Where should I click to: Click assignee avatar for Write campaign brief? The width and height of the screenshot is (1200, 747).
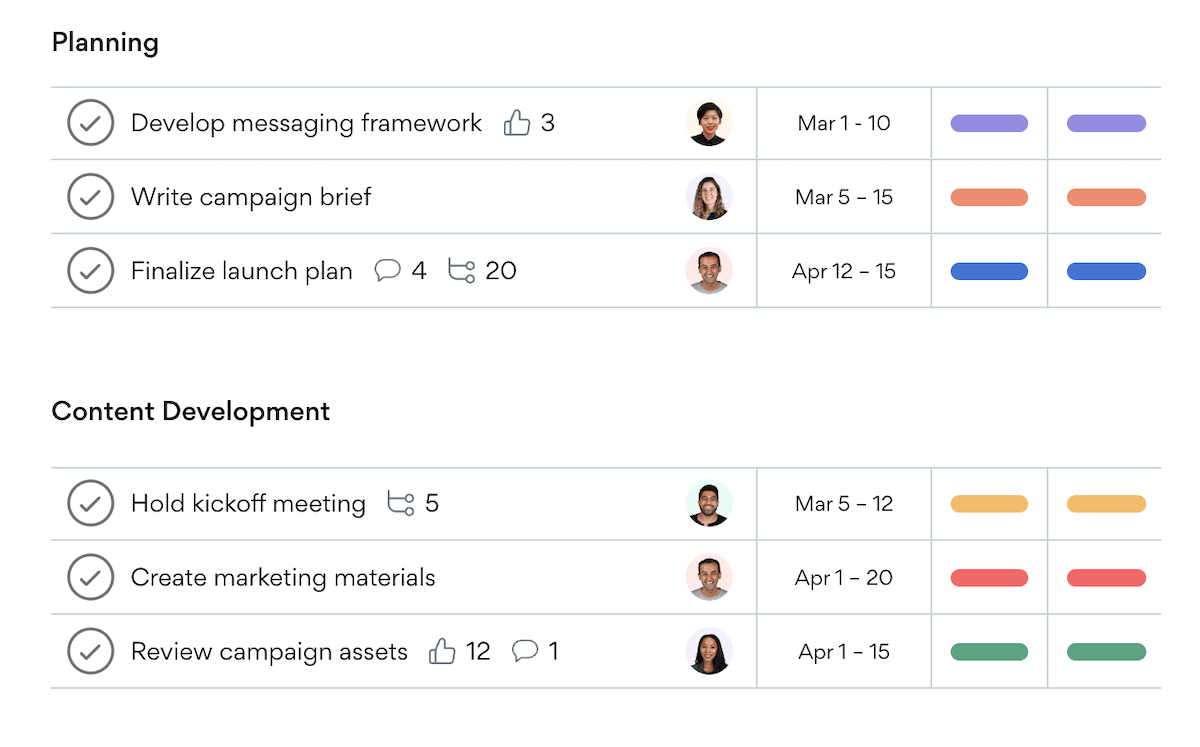pyautogui.click(x=709, y=197)
